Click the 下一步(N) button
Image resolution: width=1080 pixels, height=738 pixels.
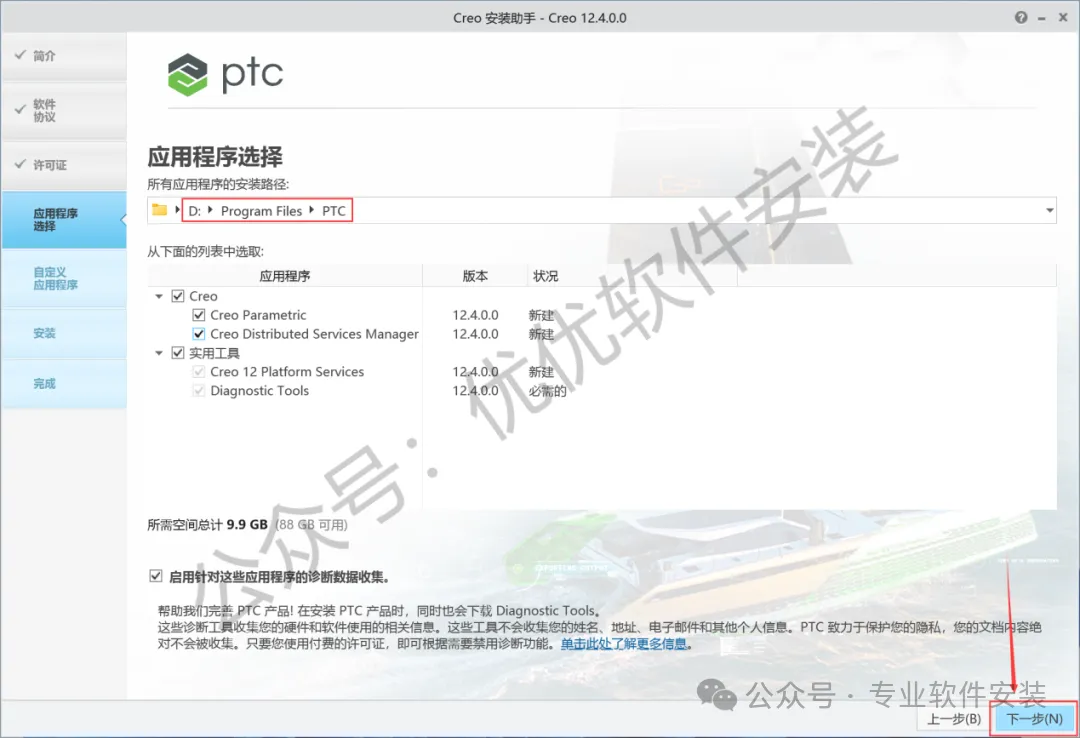point(1034,719)
